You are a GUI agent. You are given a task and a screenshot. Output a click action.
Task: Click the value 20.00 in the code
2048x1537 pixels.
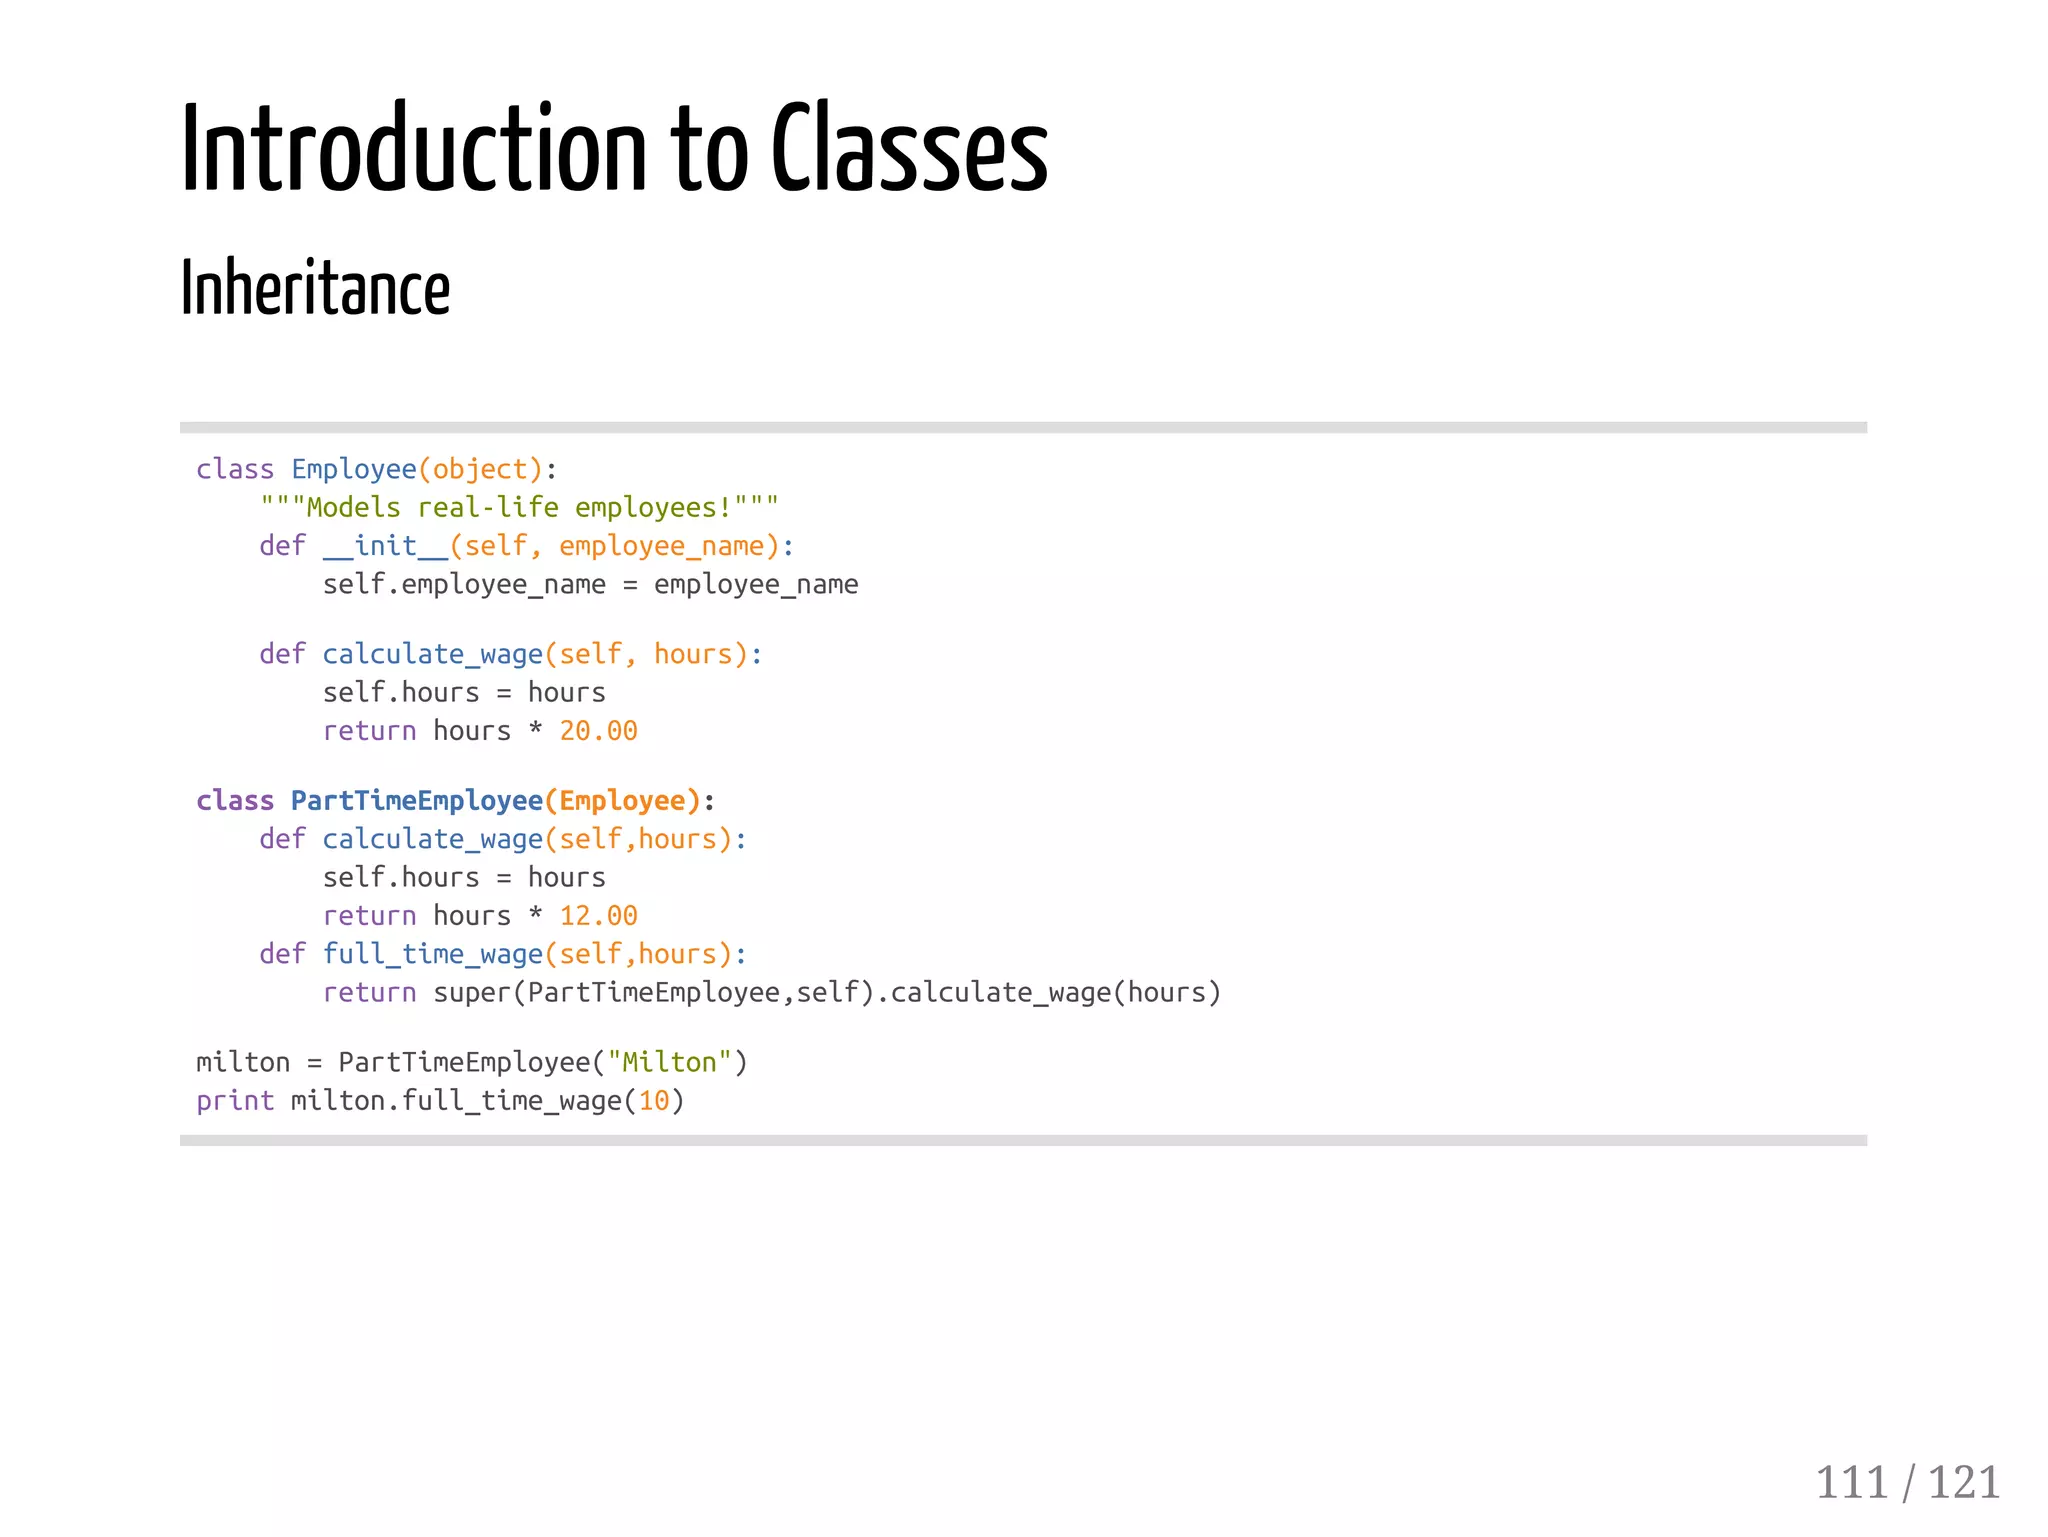[598, 731]
